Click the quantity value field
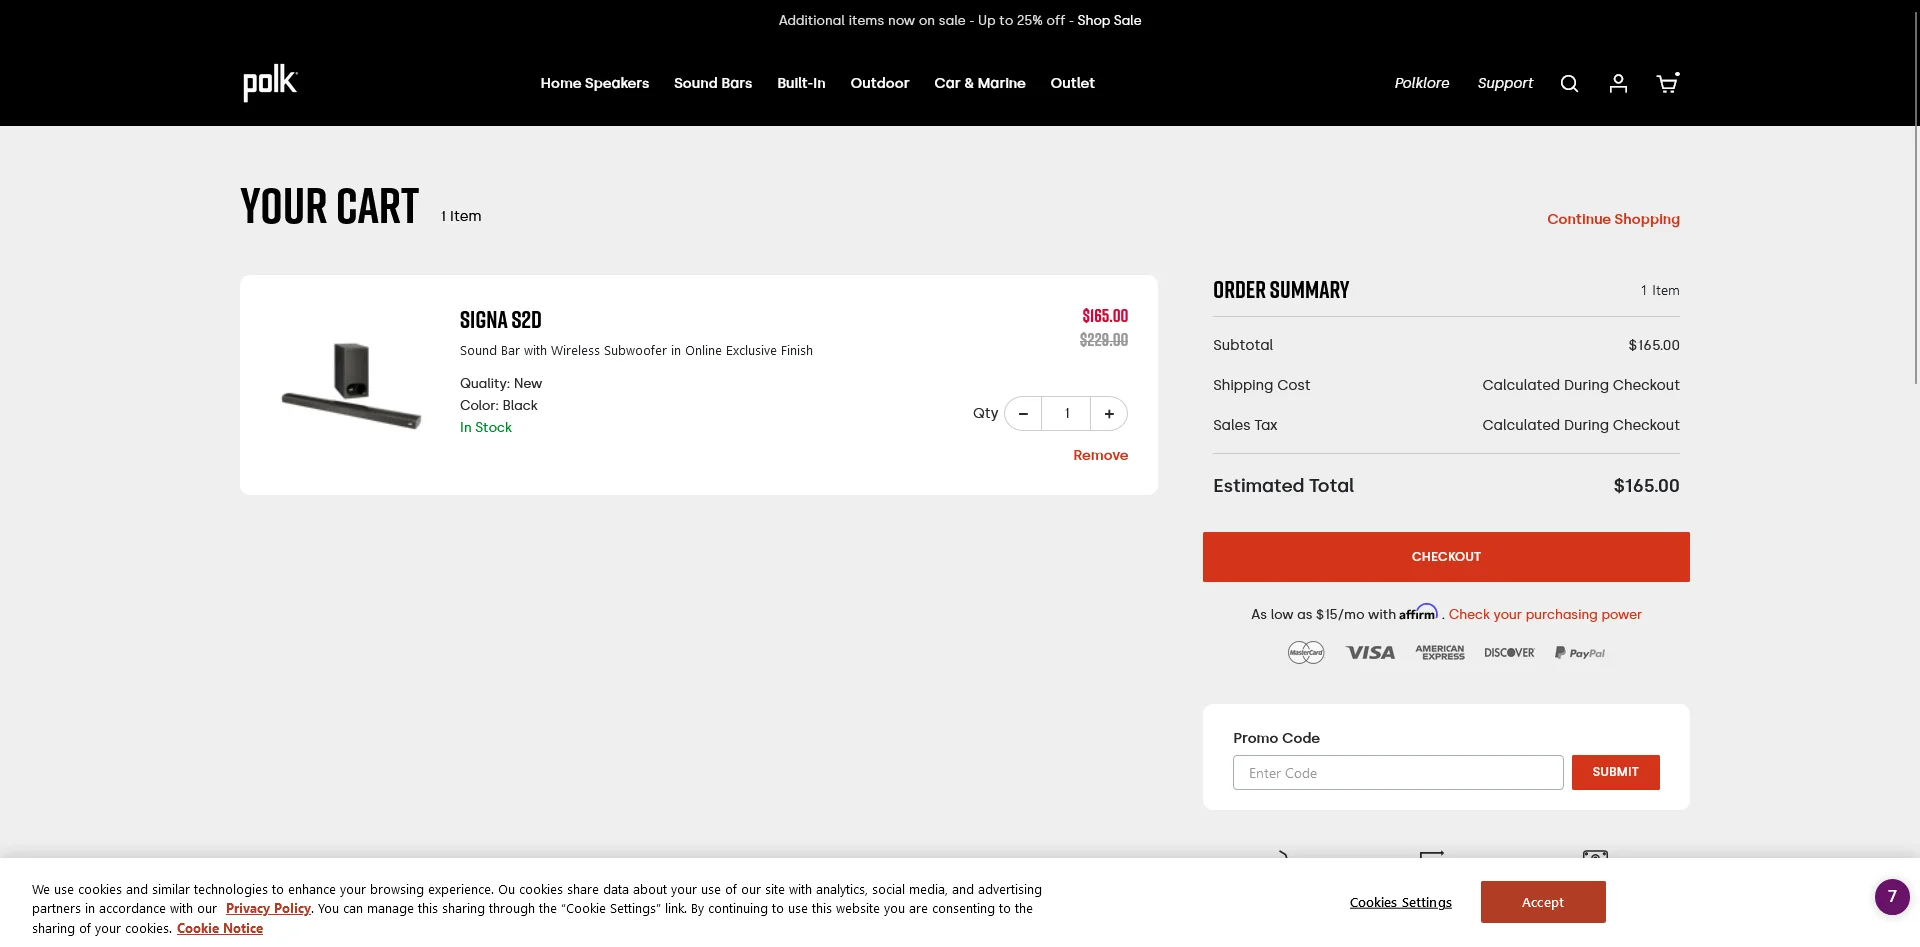The width and height of the screenshot is (1920, 947). [x=1067, y=414]
